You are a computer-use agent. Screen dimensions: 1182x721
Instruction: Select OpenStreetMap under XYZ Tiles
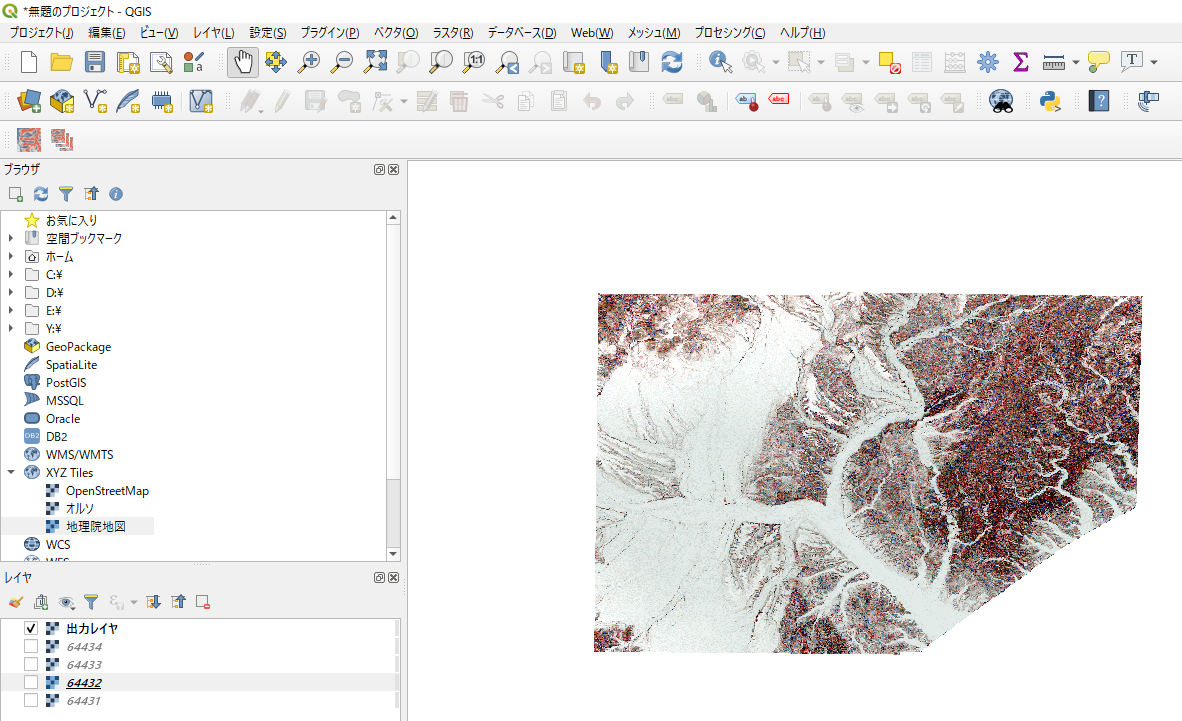click(x=107, y=491)
